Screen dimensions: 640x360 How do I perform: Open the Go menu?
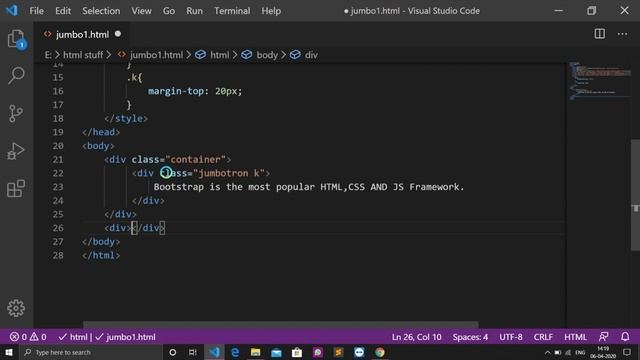[x=169, y=11]
